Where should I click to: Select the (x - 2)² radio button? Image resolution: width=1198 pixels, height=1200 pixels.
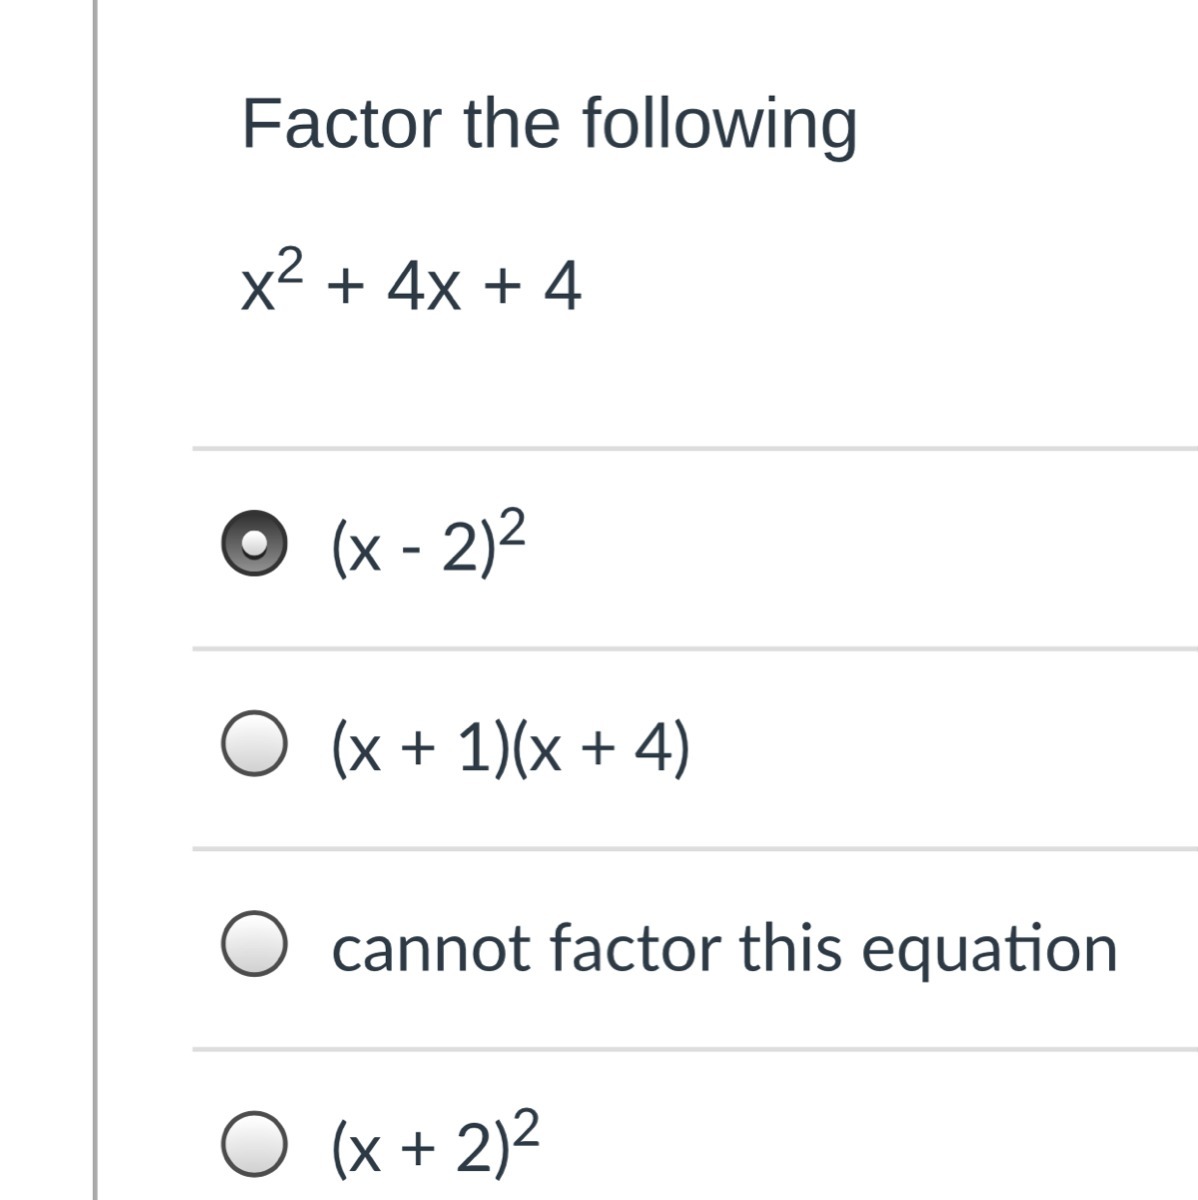(256, 543)
